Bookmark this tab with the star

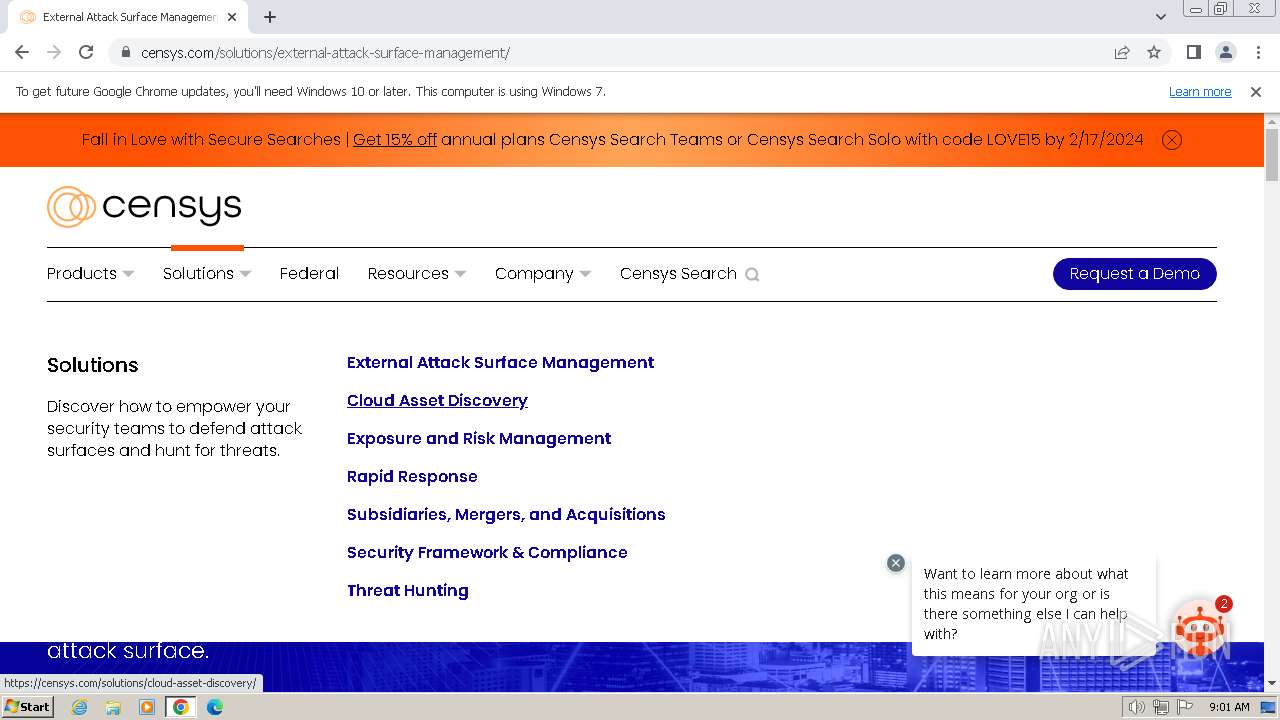point(1154,52)
